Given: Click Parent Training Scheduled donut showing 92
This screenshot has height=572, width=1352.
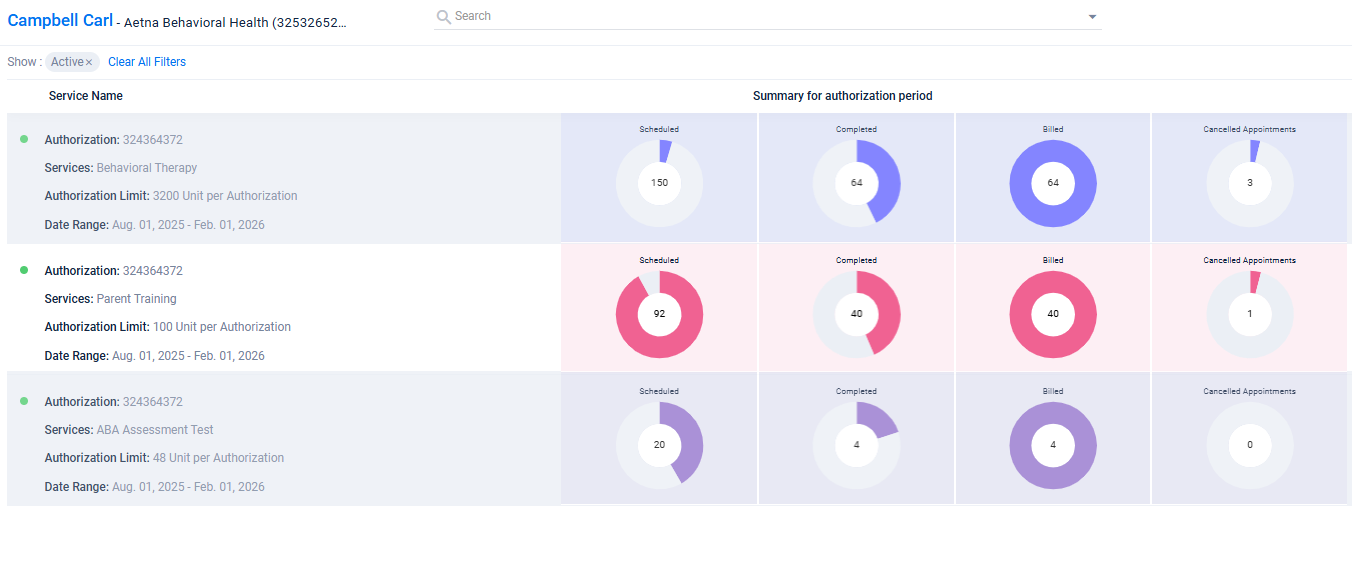Looking at the screenshot, I should pyautogui.click(x=659, y=314).
